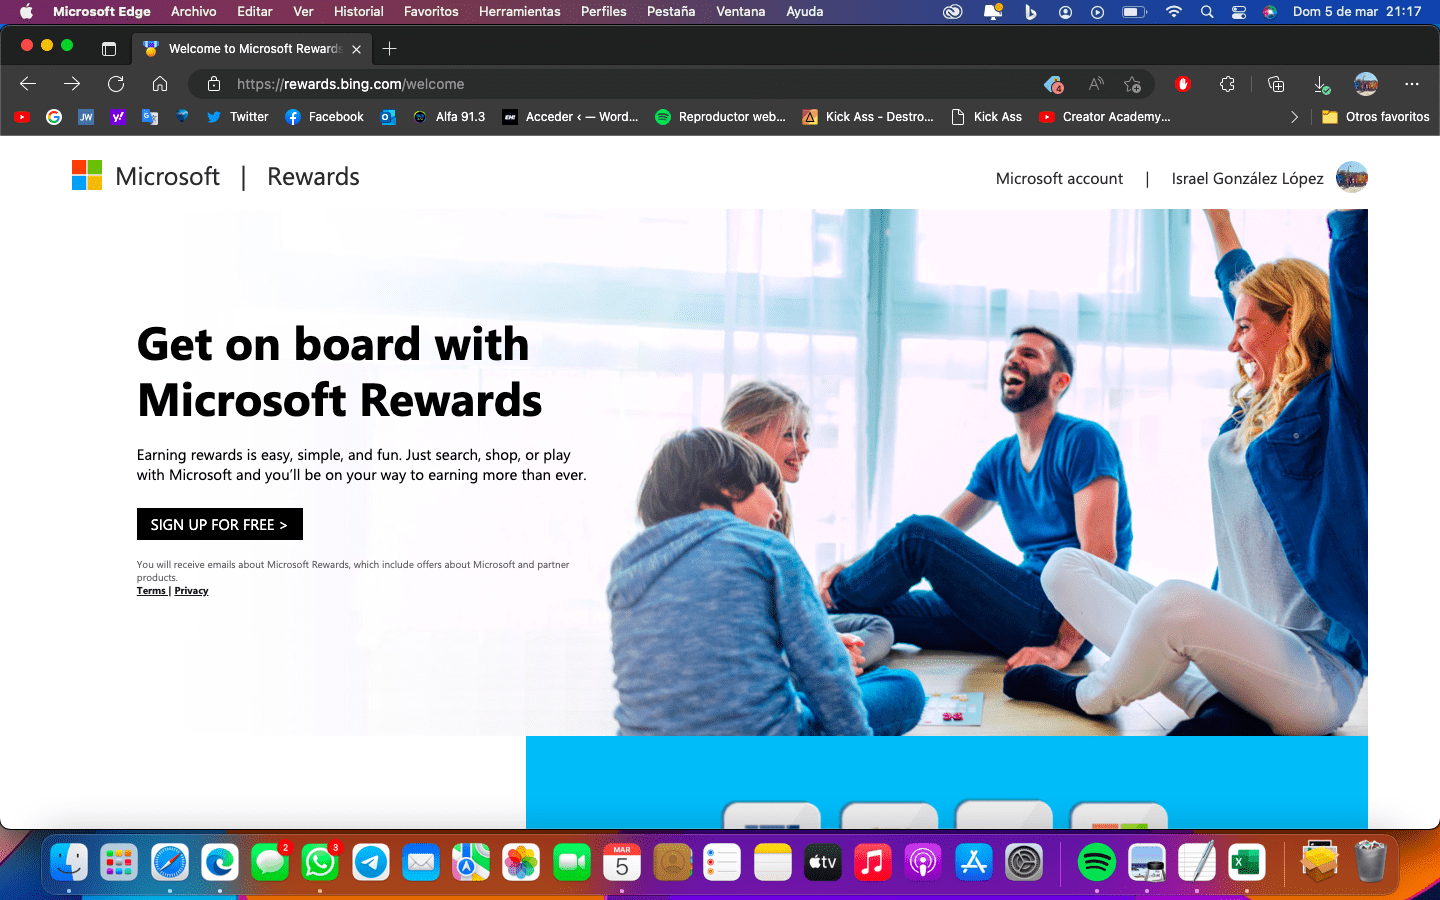Open the red ad blocker extension
The height and width of the screenshot is (900, 1440).
(1183, 84)
